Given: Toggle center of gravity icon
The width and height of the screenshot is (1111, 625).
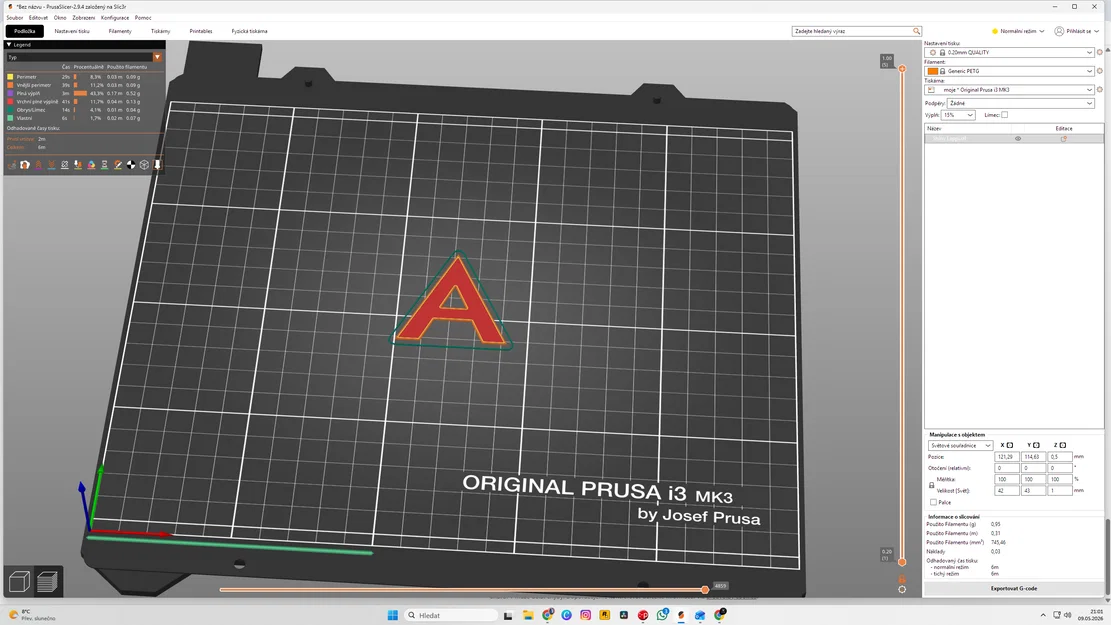Looking at the screenshot, I should 131,164.
